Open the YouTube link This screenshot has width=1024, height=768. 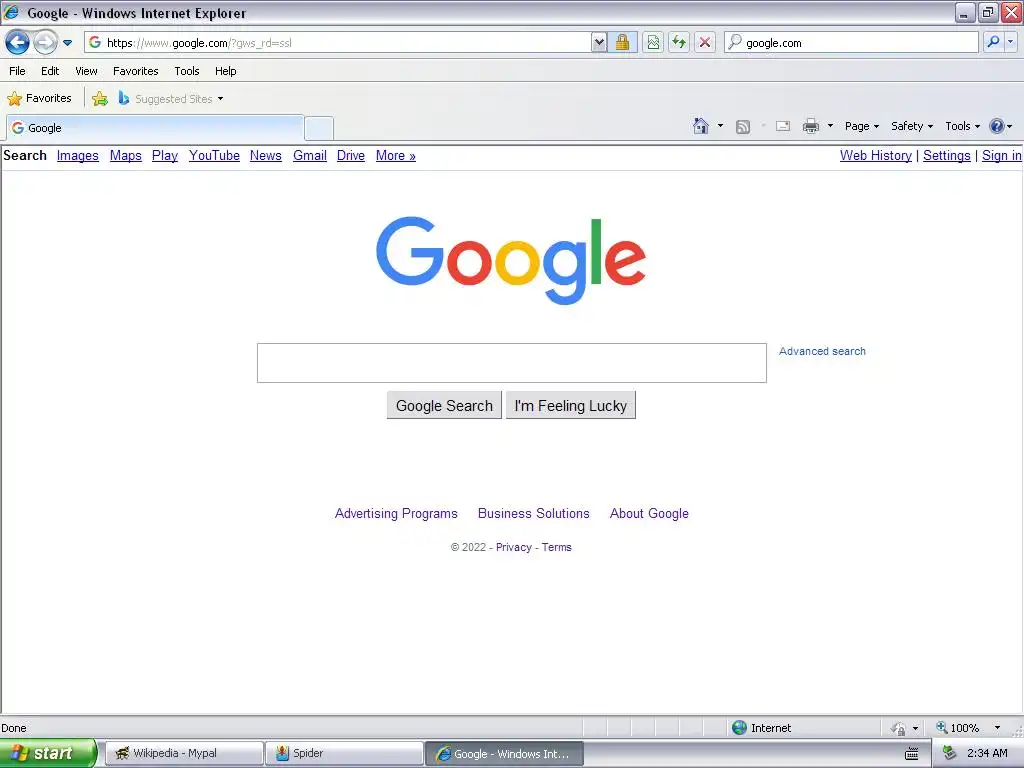[214, 155]
